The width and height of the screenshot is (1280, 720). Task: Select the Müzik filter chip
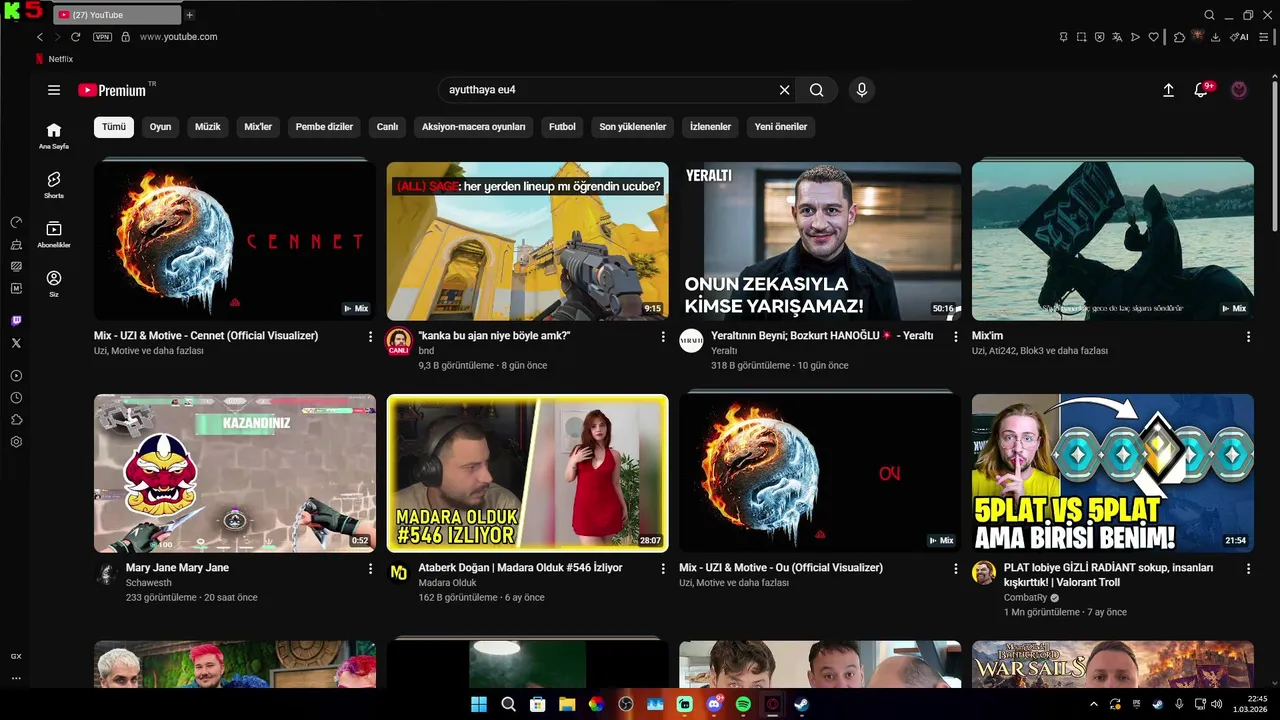coord(208,127)
